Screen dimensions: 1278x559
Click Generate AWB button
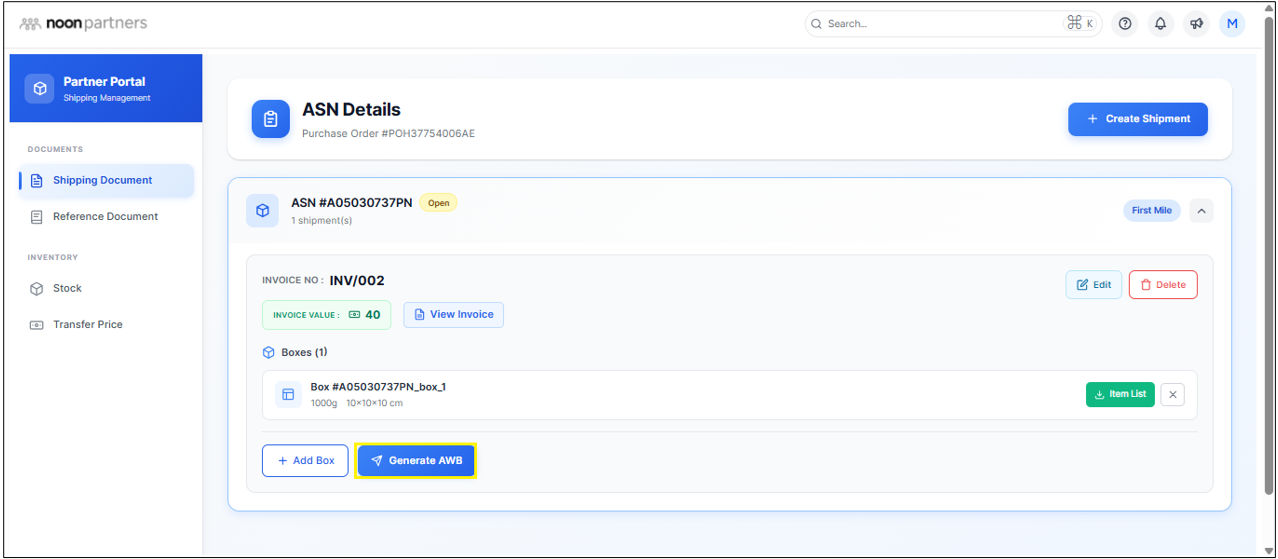coord(416,461)
